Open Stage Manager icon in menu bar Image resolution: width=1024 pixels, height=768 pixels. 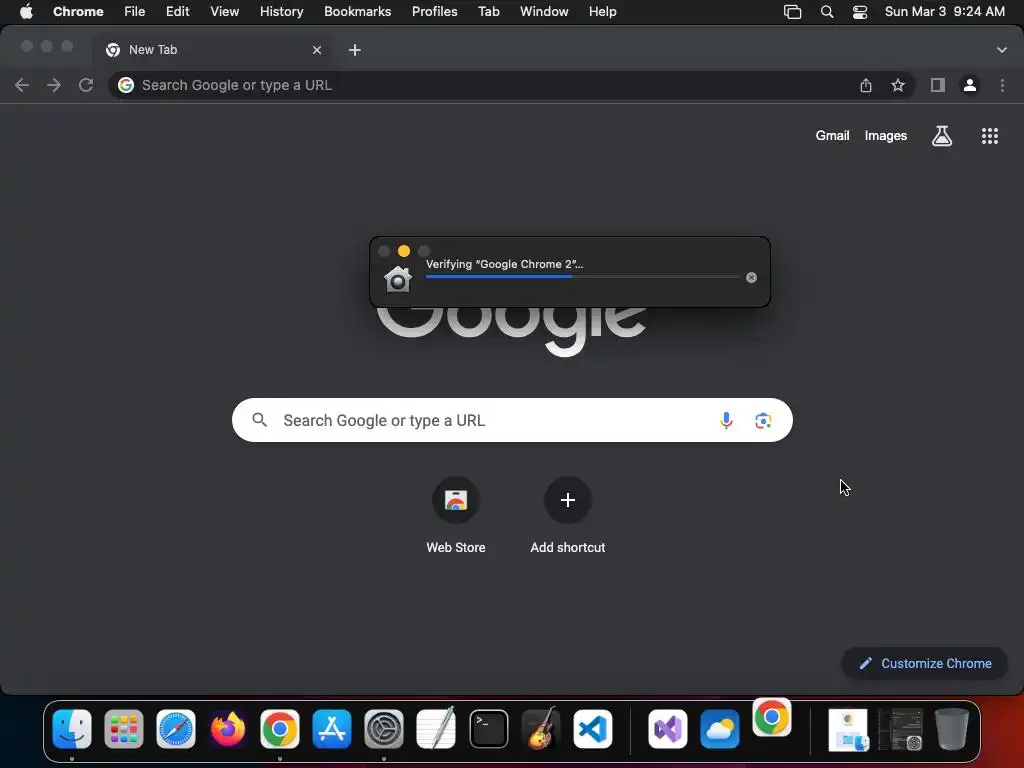tap(792, 12)
